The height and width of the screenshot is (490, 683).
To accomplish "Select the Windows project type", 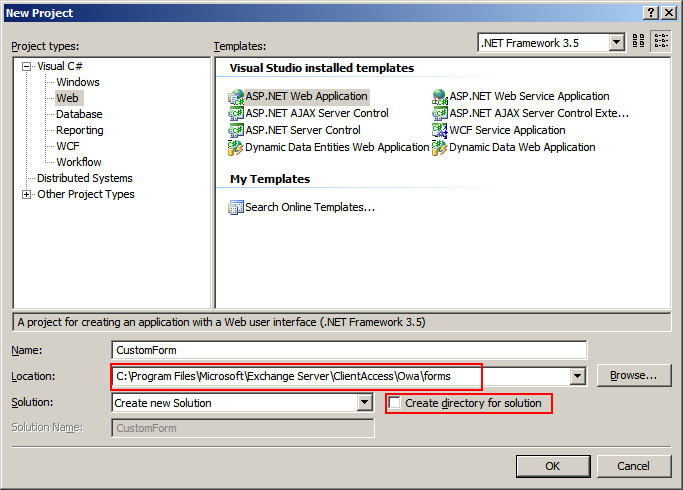I will pos(78,82).
